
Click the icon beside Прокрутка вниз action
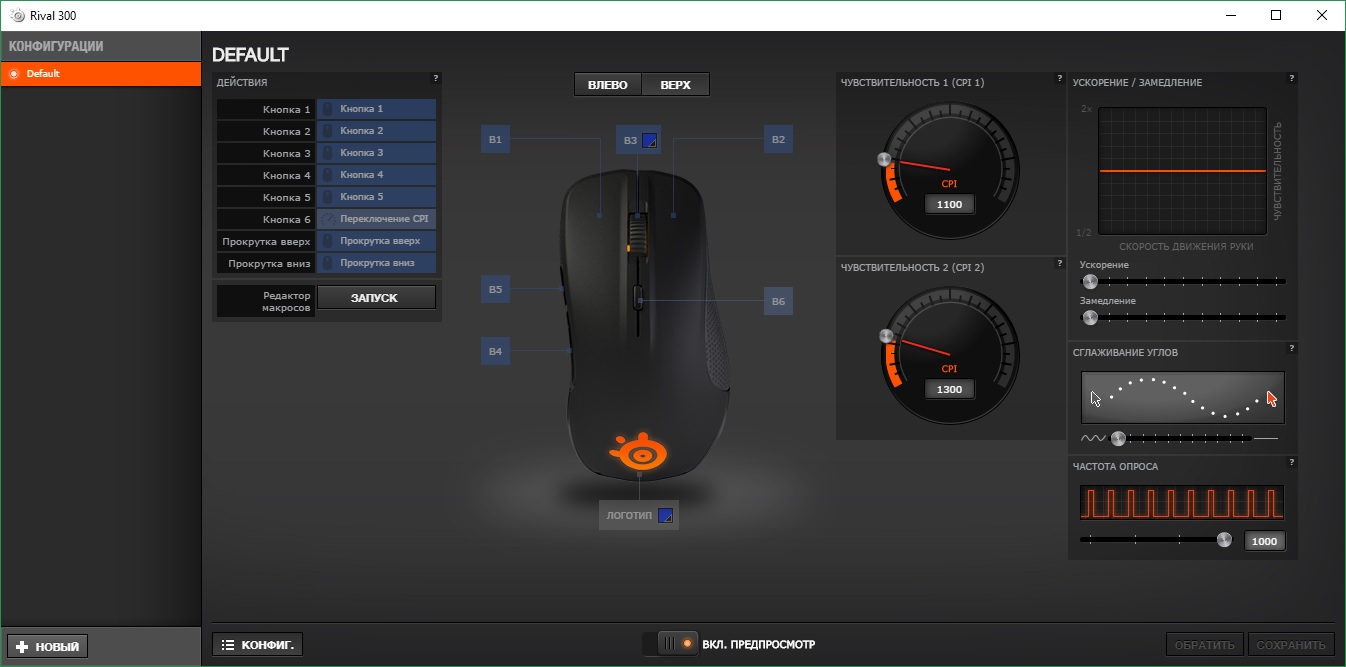pos(326,263)
